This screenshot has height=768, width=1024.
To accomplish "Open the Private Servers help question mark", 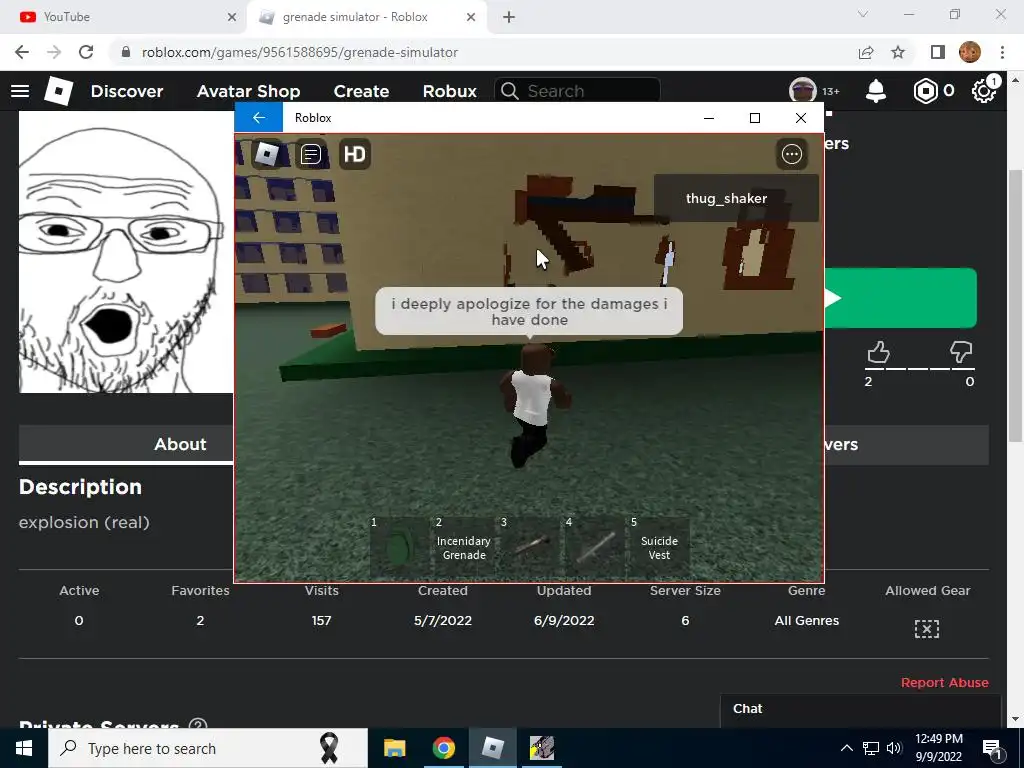I will (x=198, y=726).
